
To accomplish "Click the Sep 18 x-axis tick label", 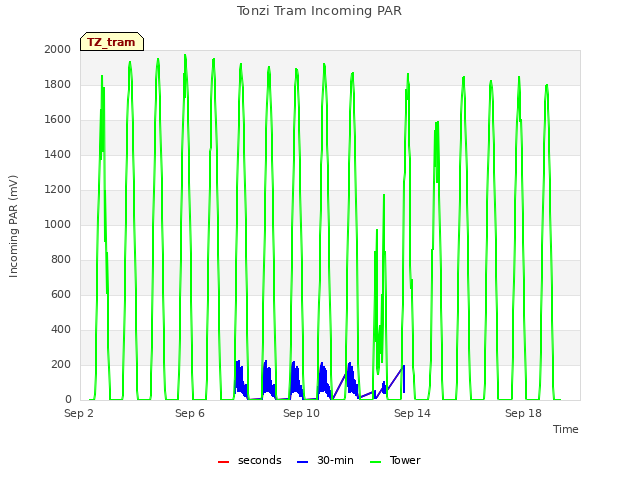I will point(523,413).
